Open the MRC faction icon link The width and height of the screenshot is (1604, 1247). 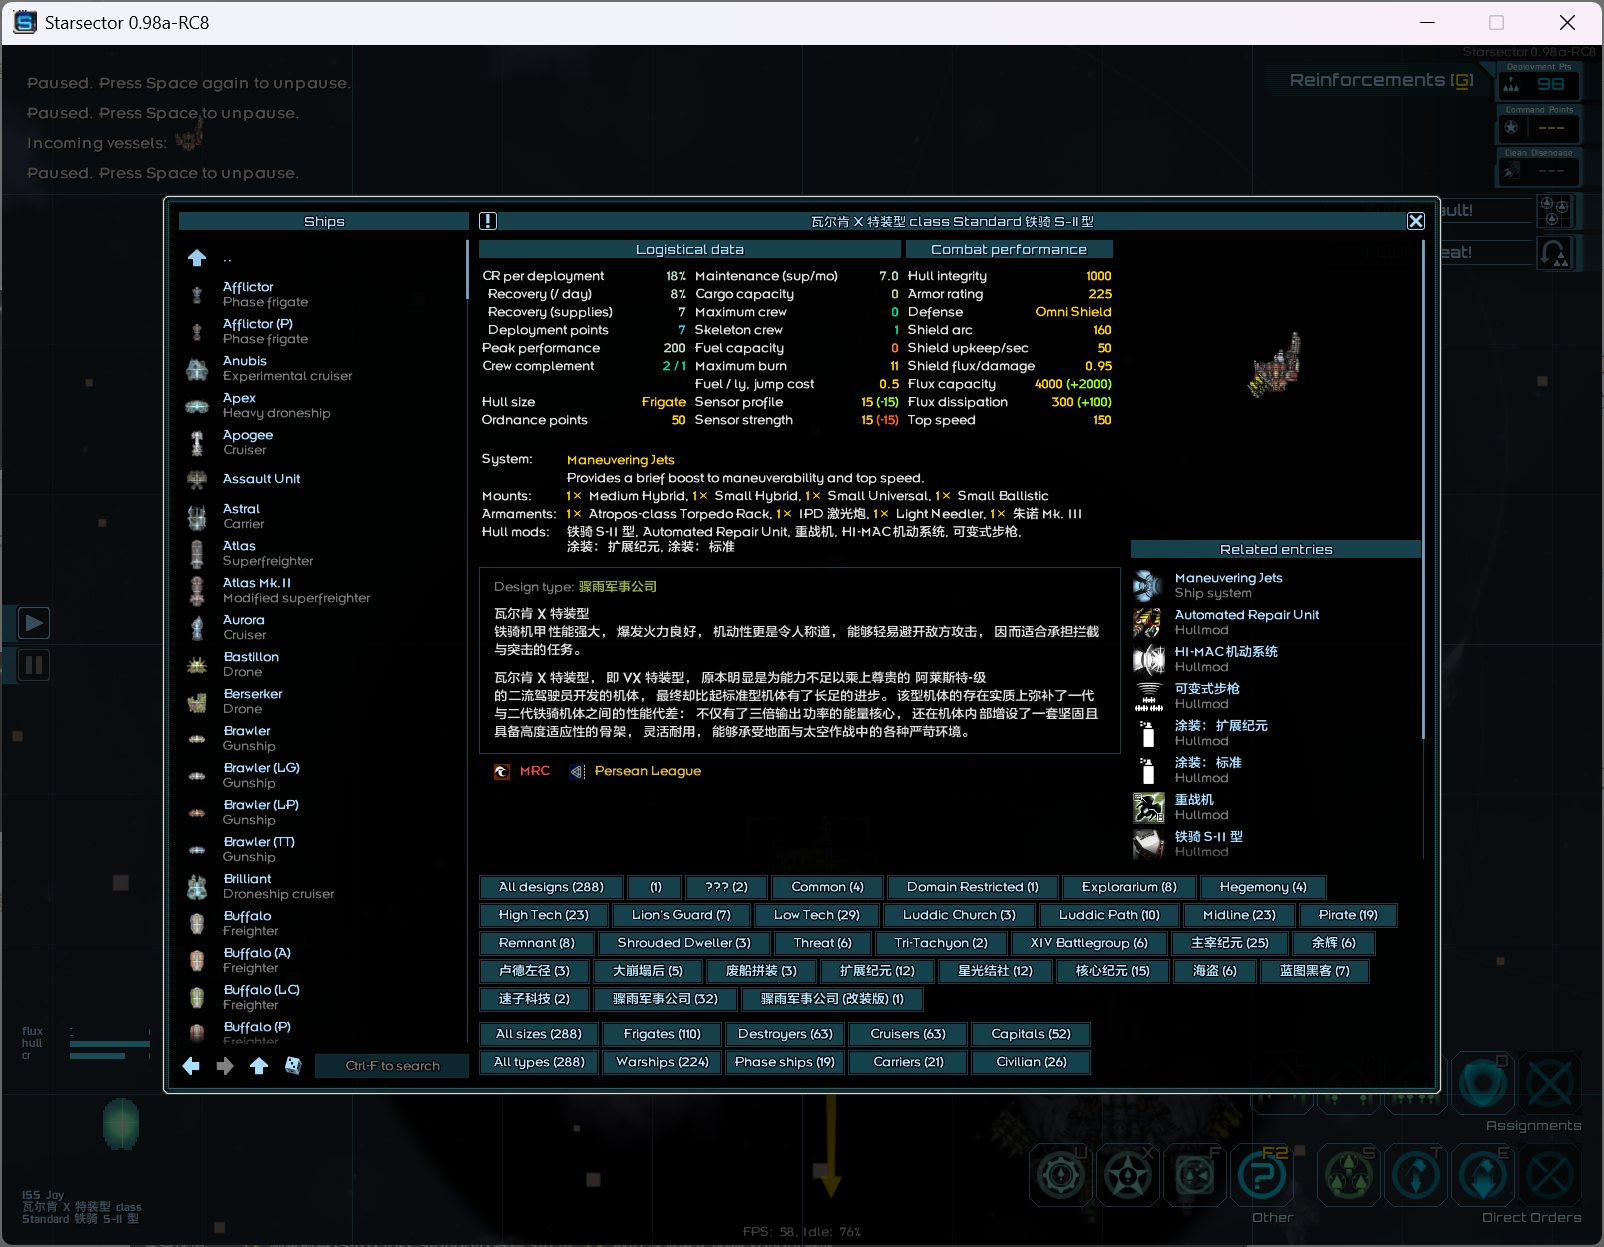pos(502,771)
